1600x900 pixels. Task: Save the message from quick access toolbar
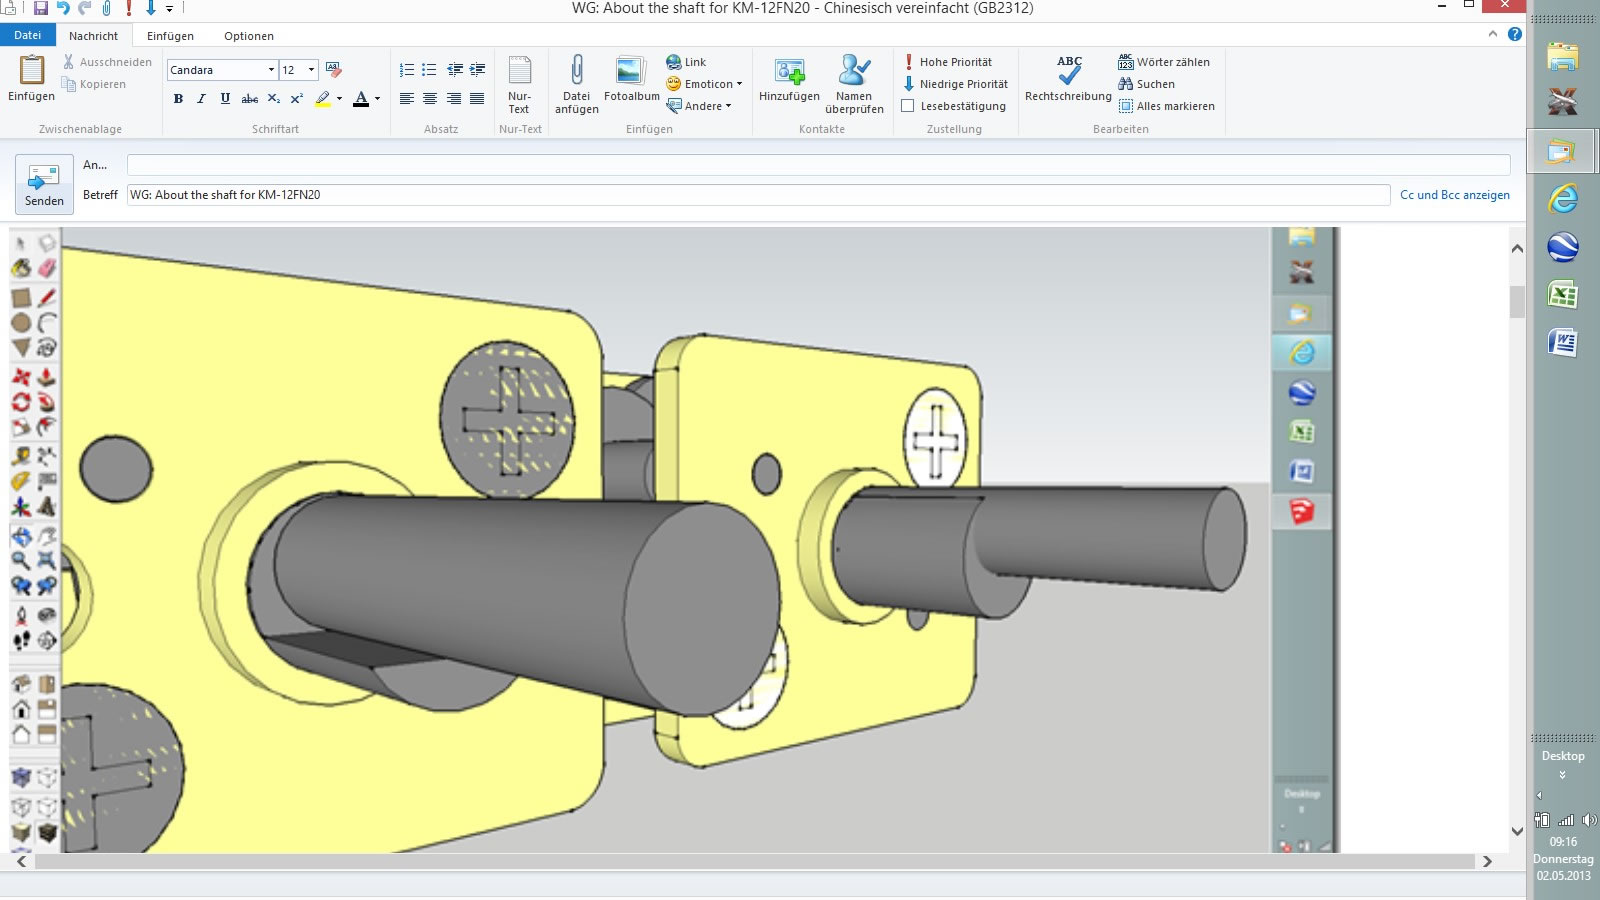click(x=41, y=8)
